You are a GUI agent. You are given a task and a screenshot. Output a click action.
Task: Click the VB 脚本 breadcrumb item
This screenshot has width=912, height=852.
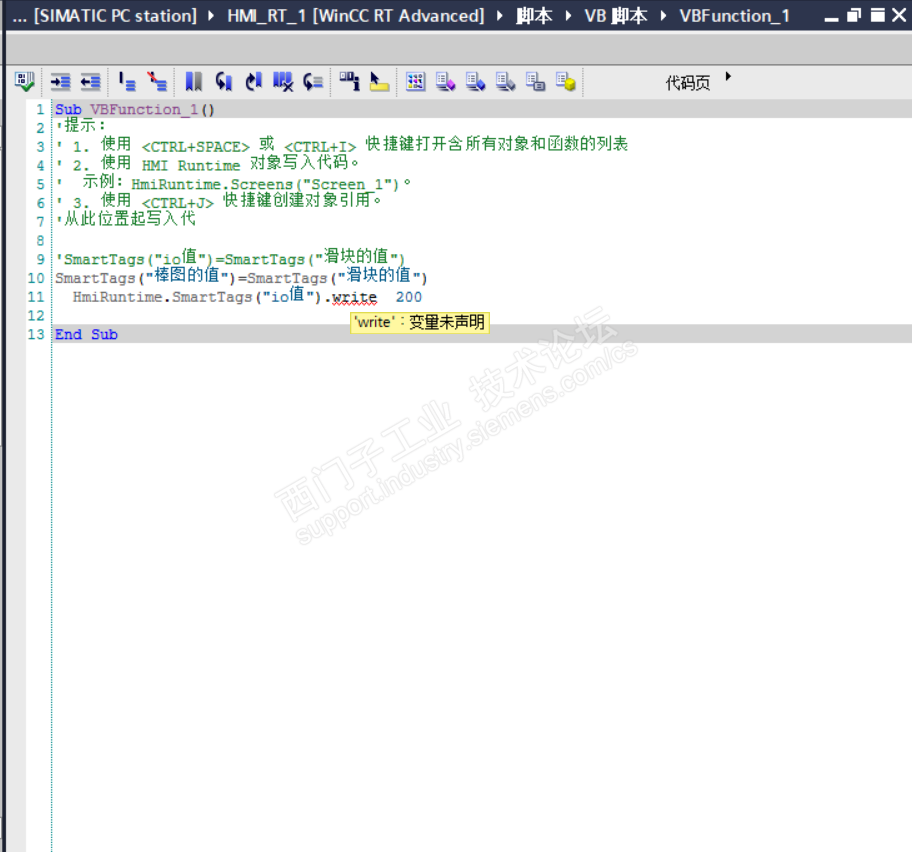point(615,16)
